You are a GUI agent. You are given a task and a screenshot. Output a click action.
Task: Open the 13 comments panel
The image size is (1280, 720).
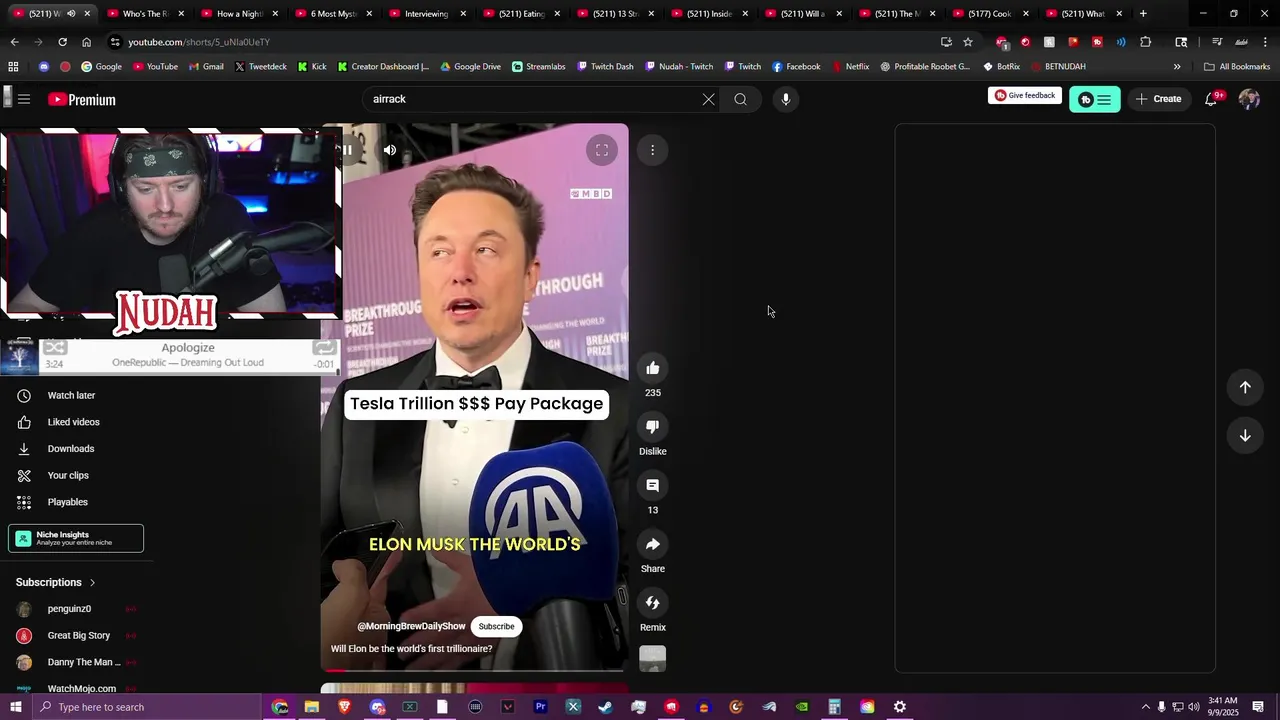(652, 486)
